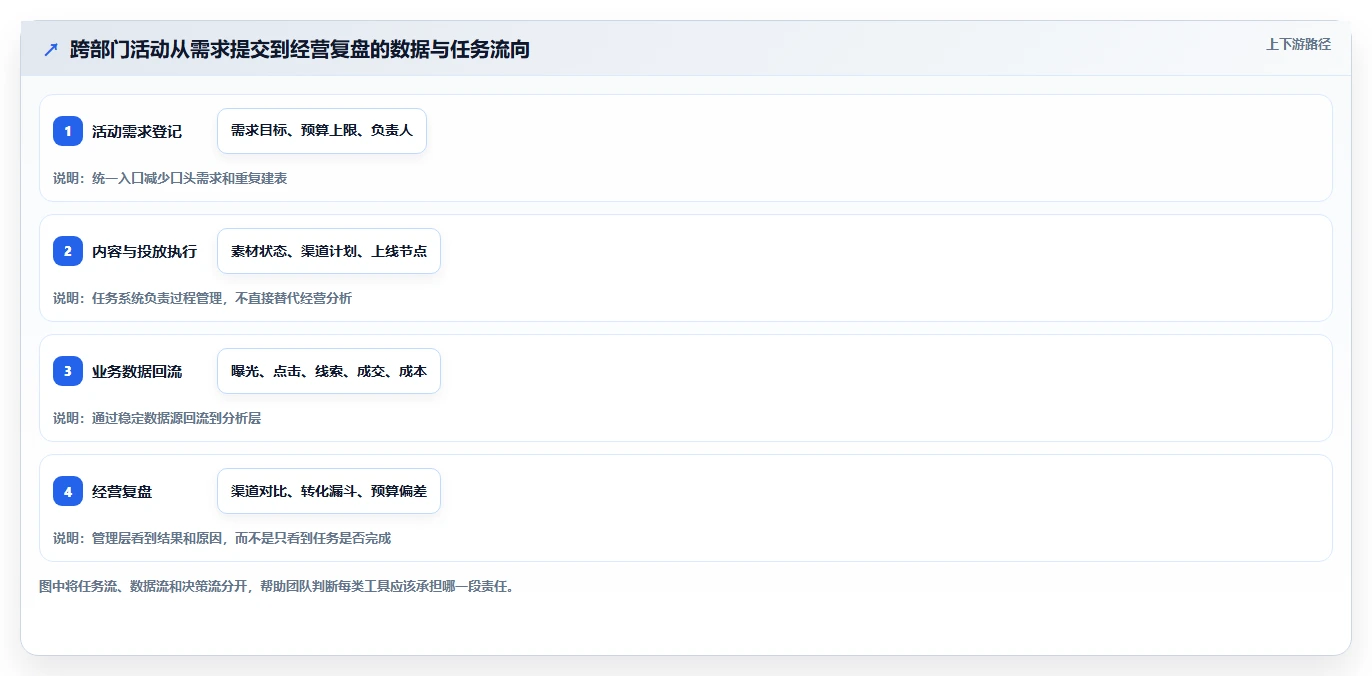The width and height of the screenshot is (1372, 676).
Task: Select the 需求目标、预算上限、负责人 chip
Action: click(x=322, y=131)
